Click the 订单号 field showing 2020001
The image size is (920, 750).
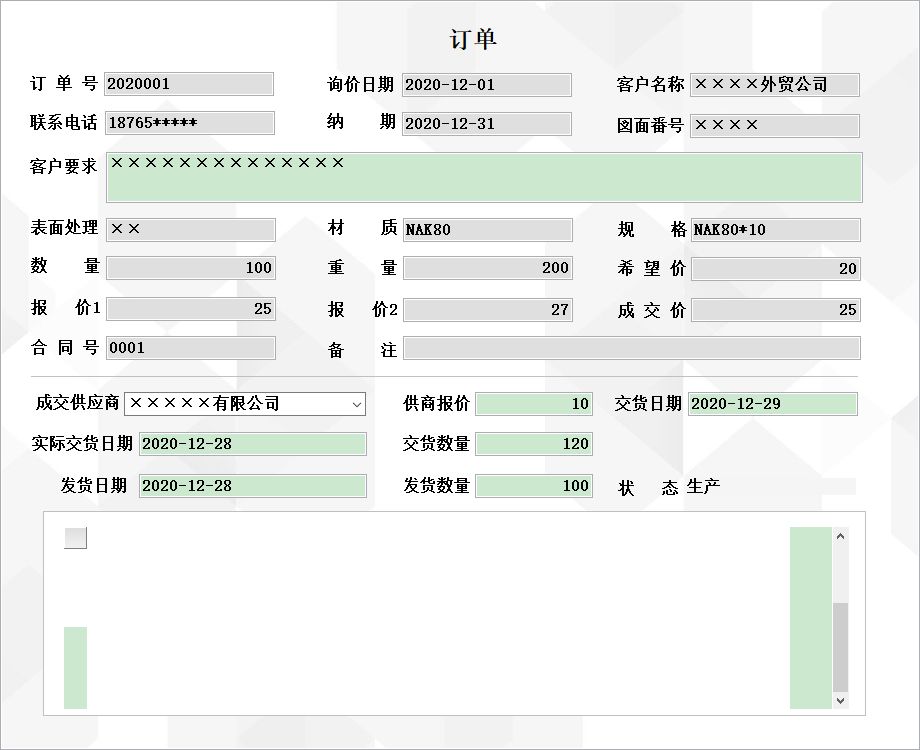click(x=189, y=84)
